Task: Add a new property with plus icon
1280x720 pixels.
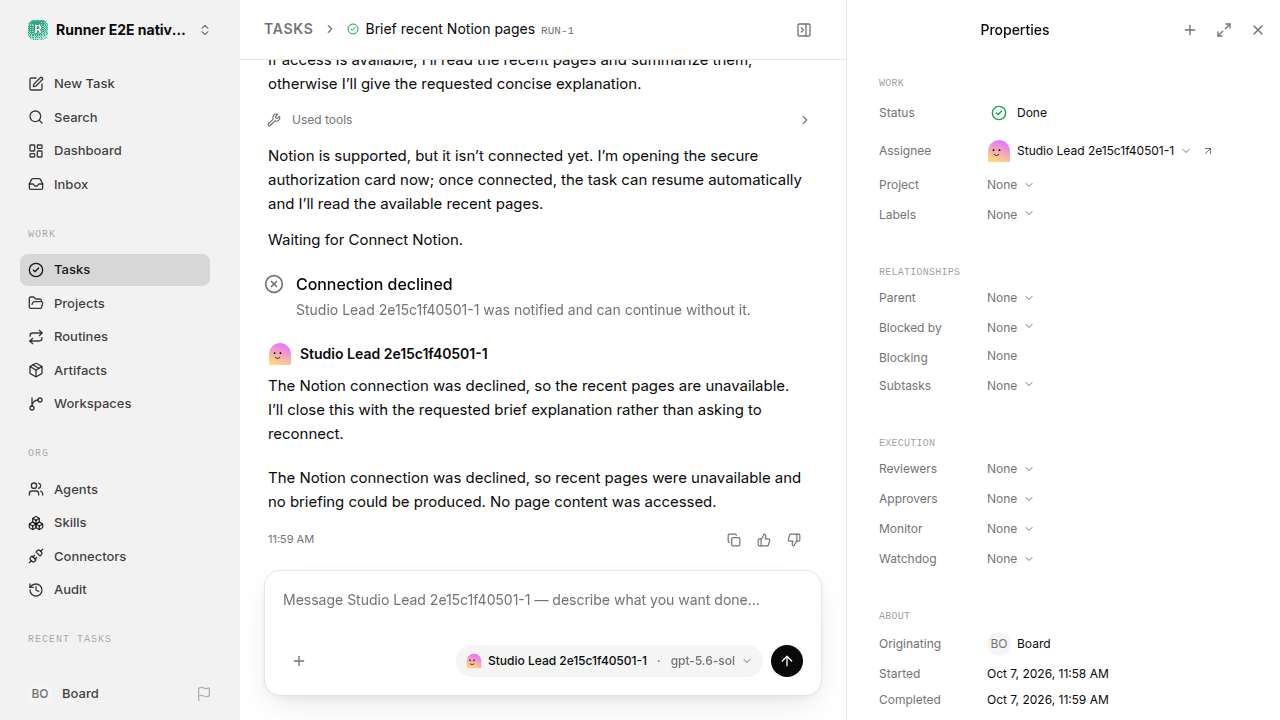Action: [x=1190, y=30]
